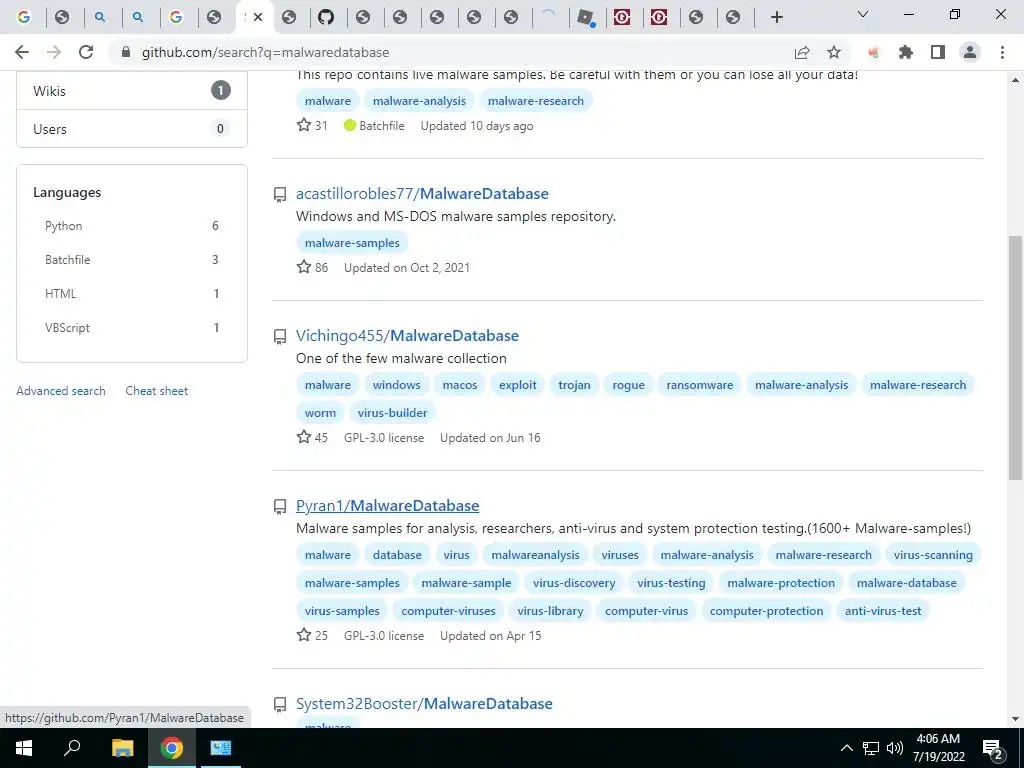Click the trojan topic tag
1024x768 pixels.
(x=574, y=385)
